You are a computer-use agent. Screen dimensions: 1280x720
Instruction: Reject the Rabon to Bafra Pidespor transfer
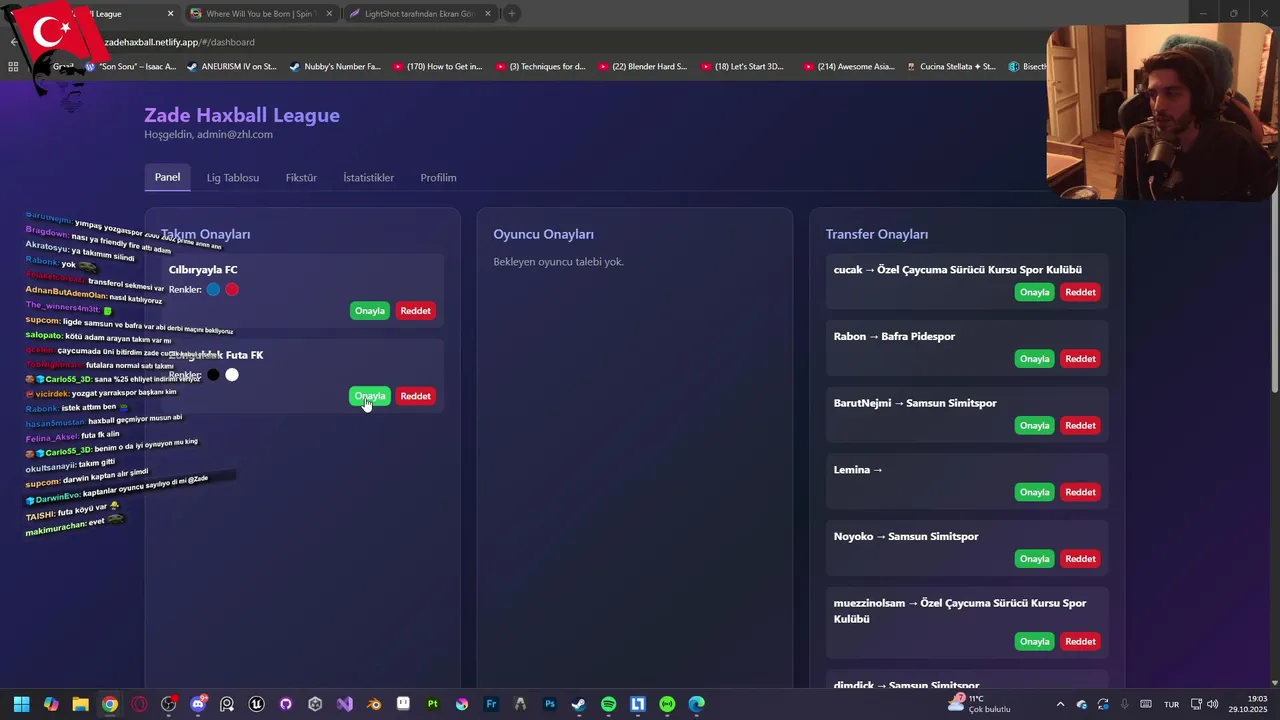click(x=1081, y=359)
